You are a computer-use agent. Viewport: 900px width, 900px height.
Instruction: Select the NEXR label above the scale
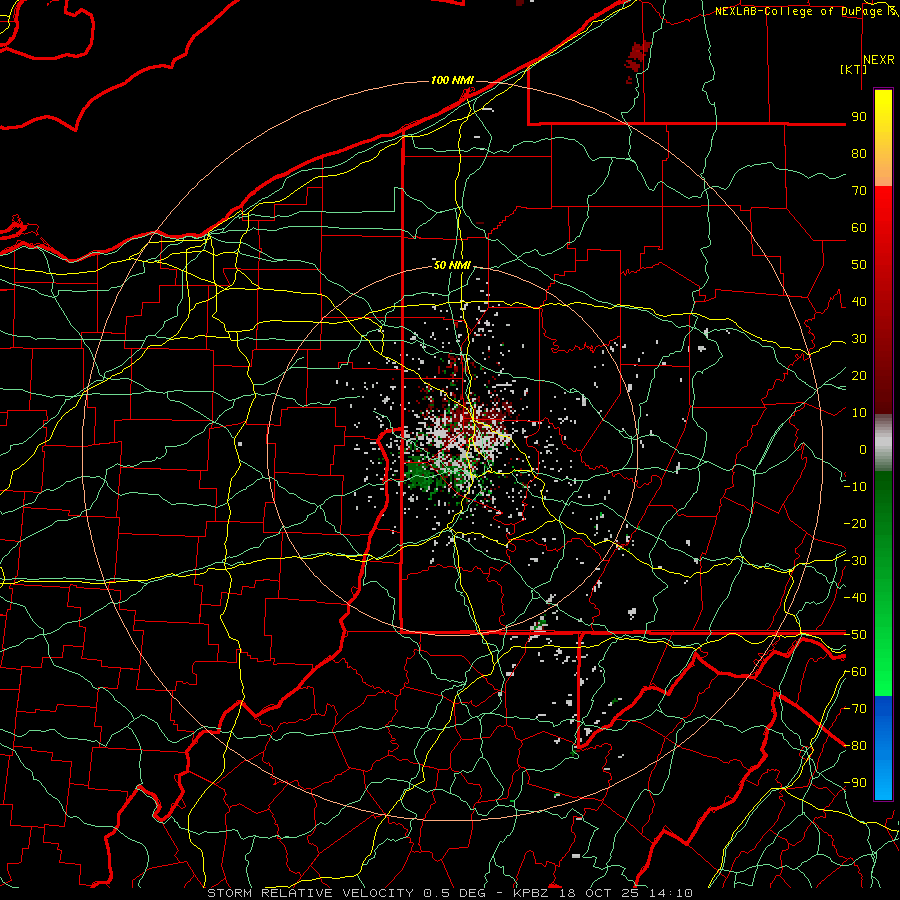pos(879,60)
